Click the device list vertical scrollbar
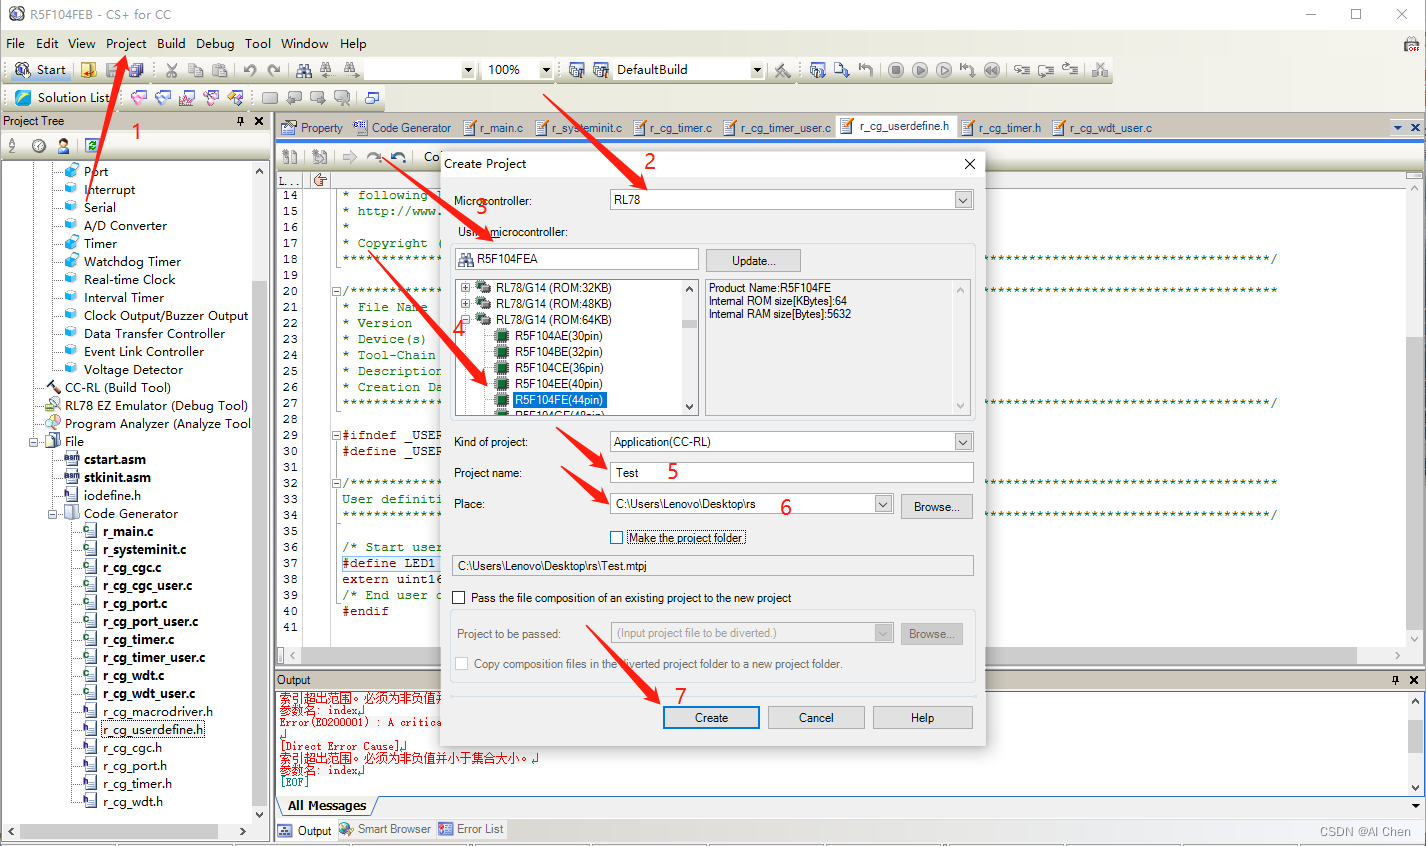The width and height of the screenshot is (1426, 846). pos(689,347)
